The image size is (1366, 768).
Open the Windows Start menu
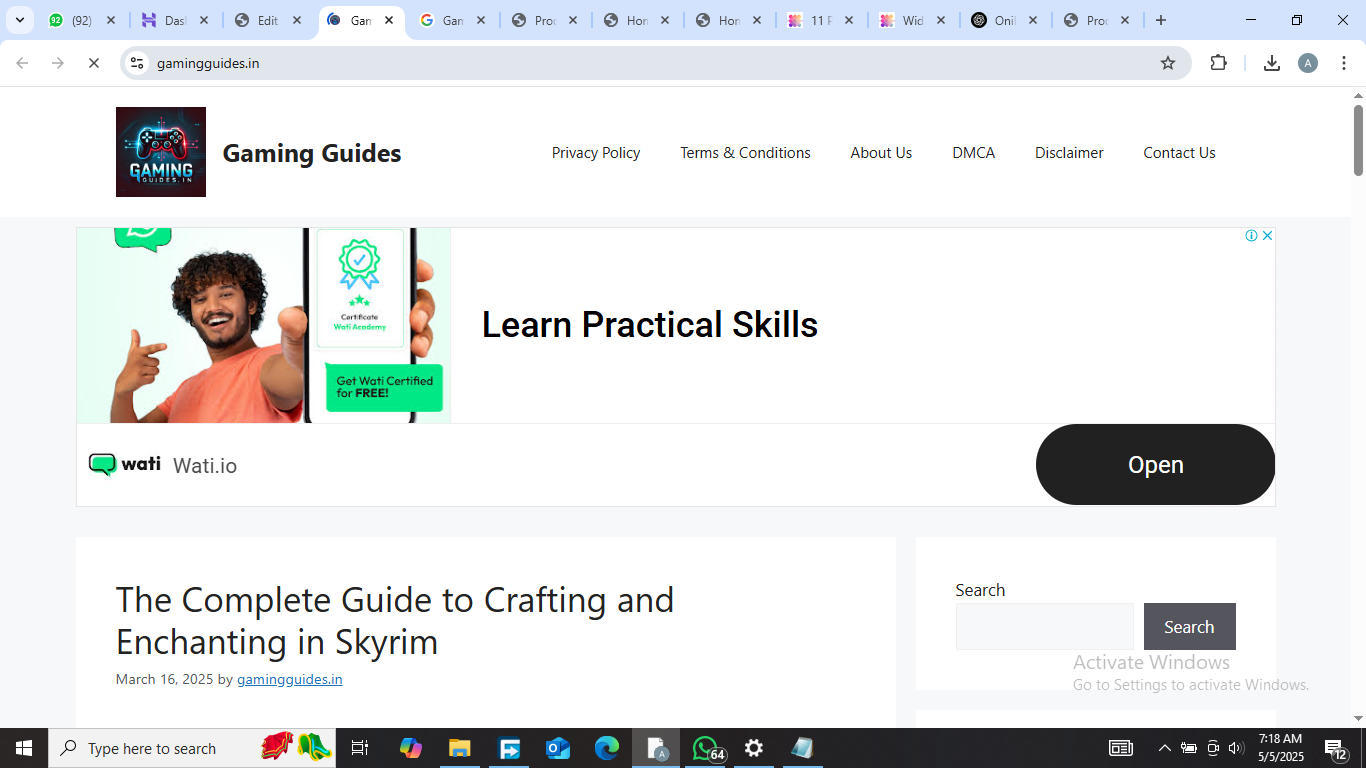pos(24,748)
